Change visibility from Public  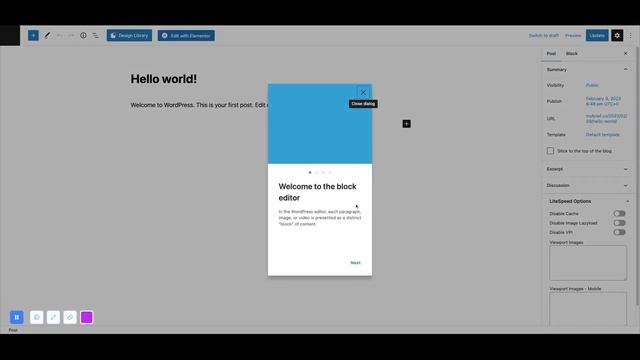pyautogui.click(x=592, y=85)
